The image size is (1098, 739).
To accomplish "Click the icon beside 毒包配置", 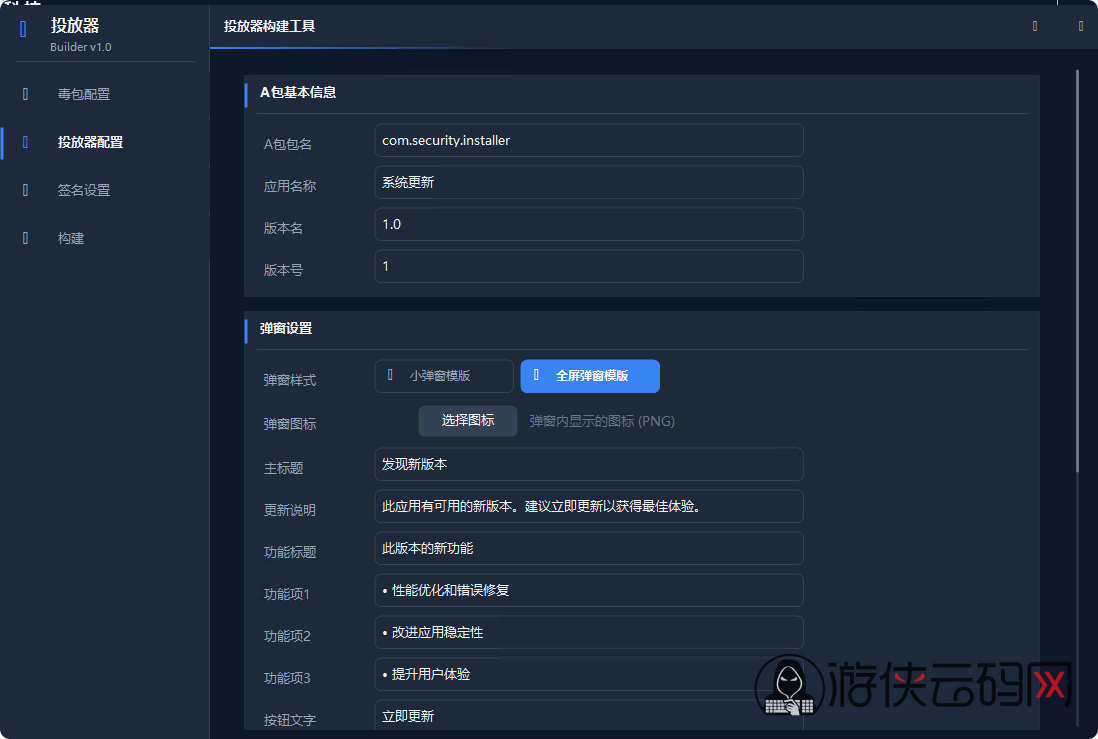I will 26,94.
